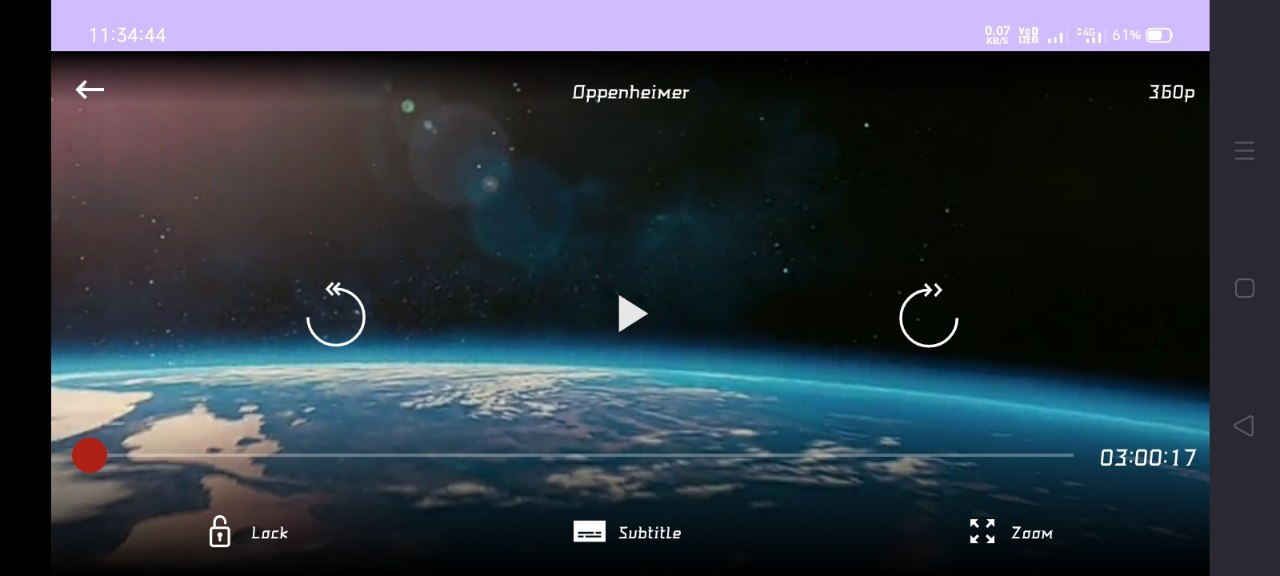Tap the VoLTE status icon
1280x576 pixels.
pyautogui.click(x=1028, y=35)
